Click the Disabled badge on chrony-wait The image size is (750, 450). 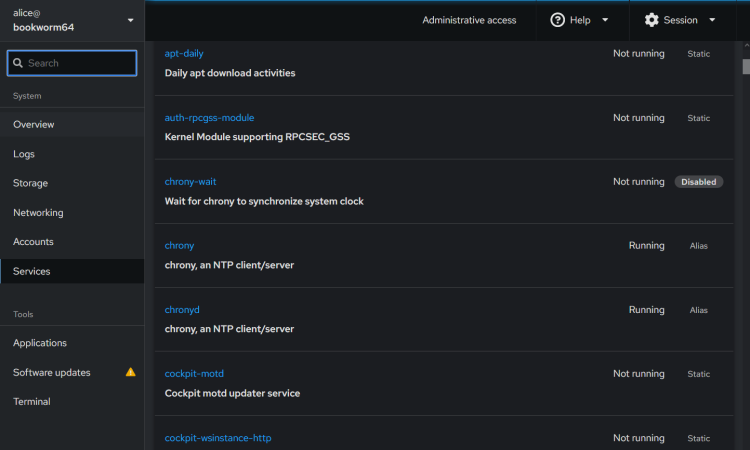[699, 182]
